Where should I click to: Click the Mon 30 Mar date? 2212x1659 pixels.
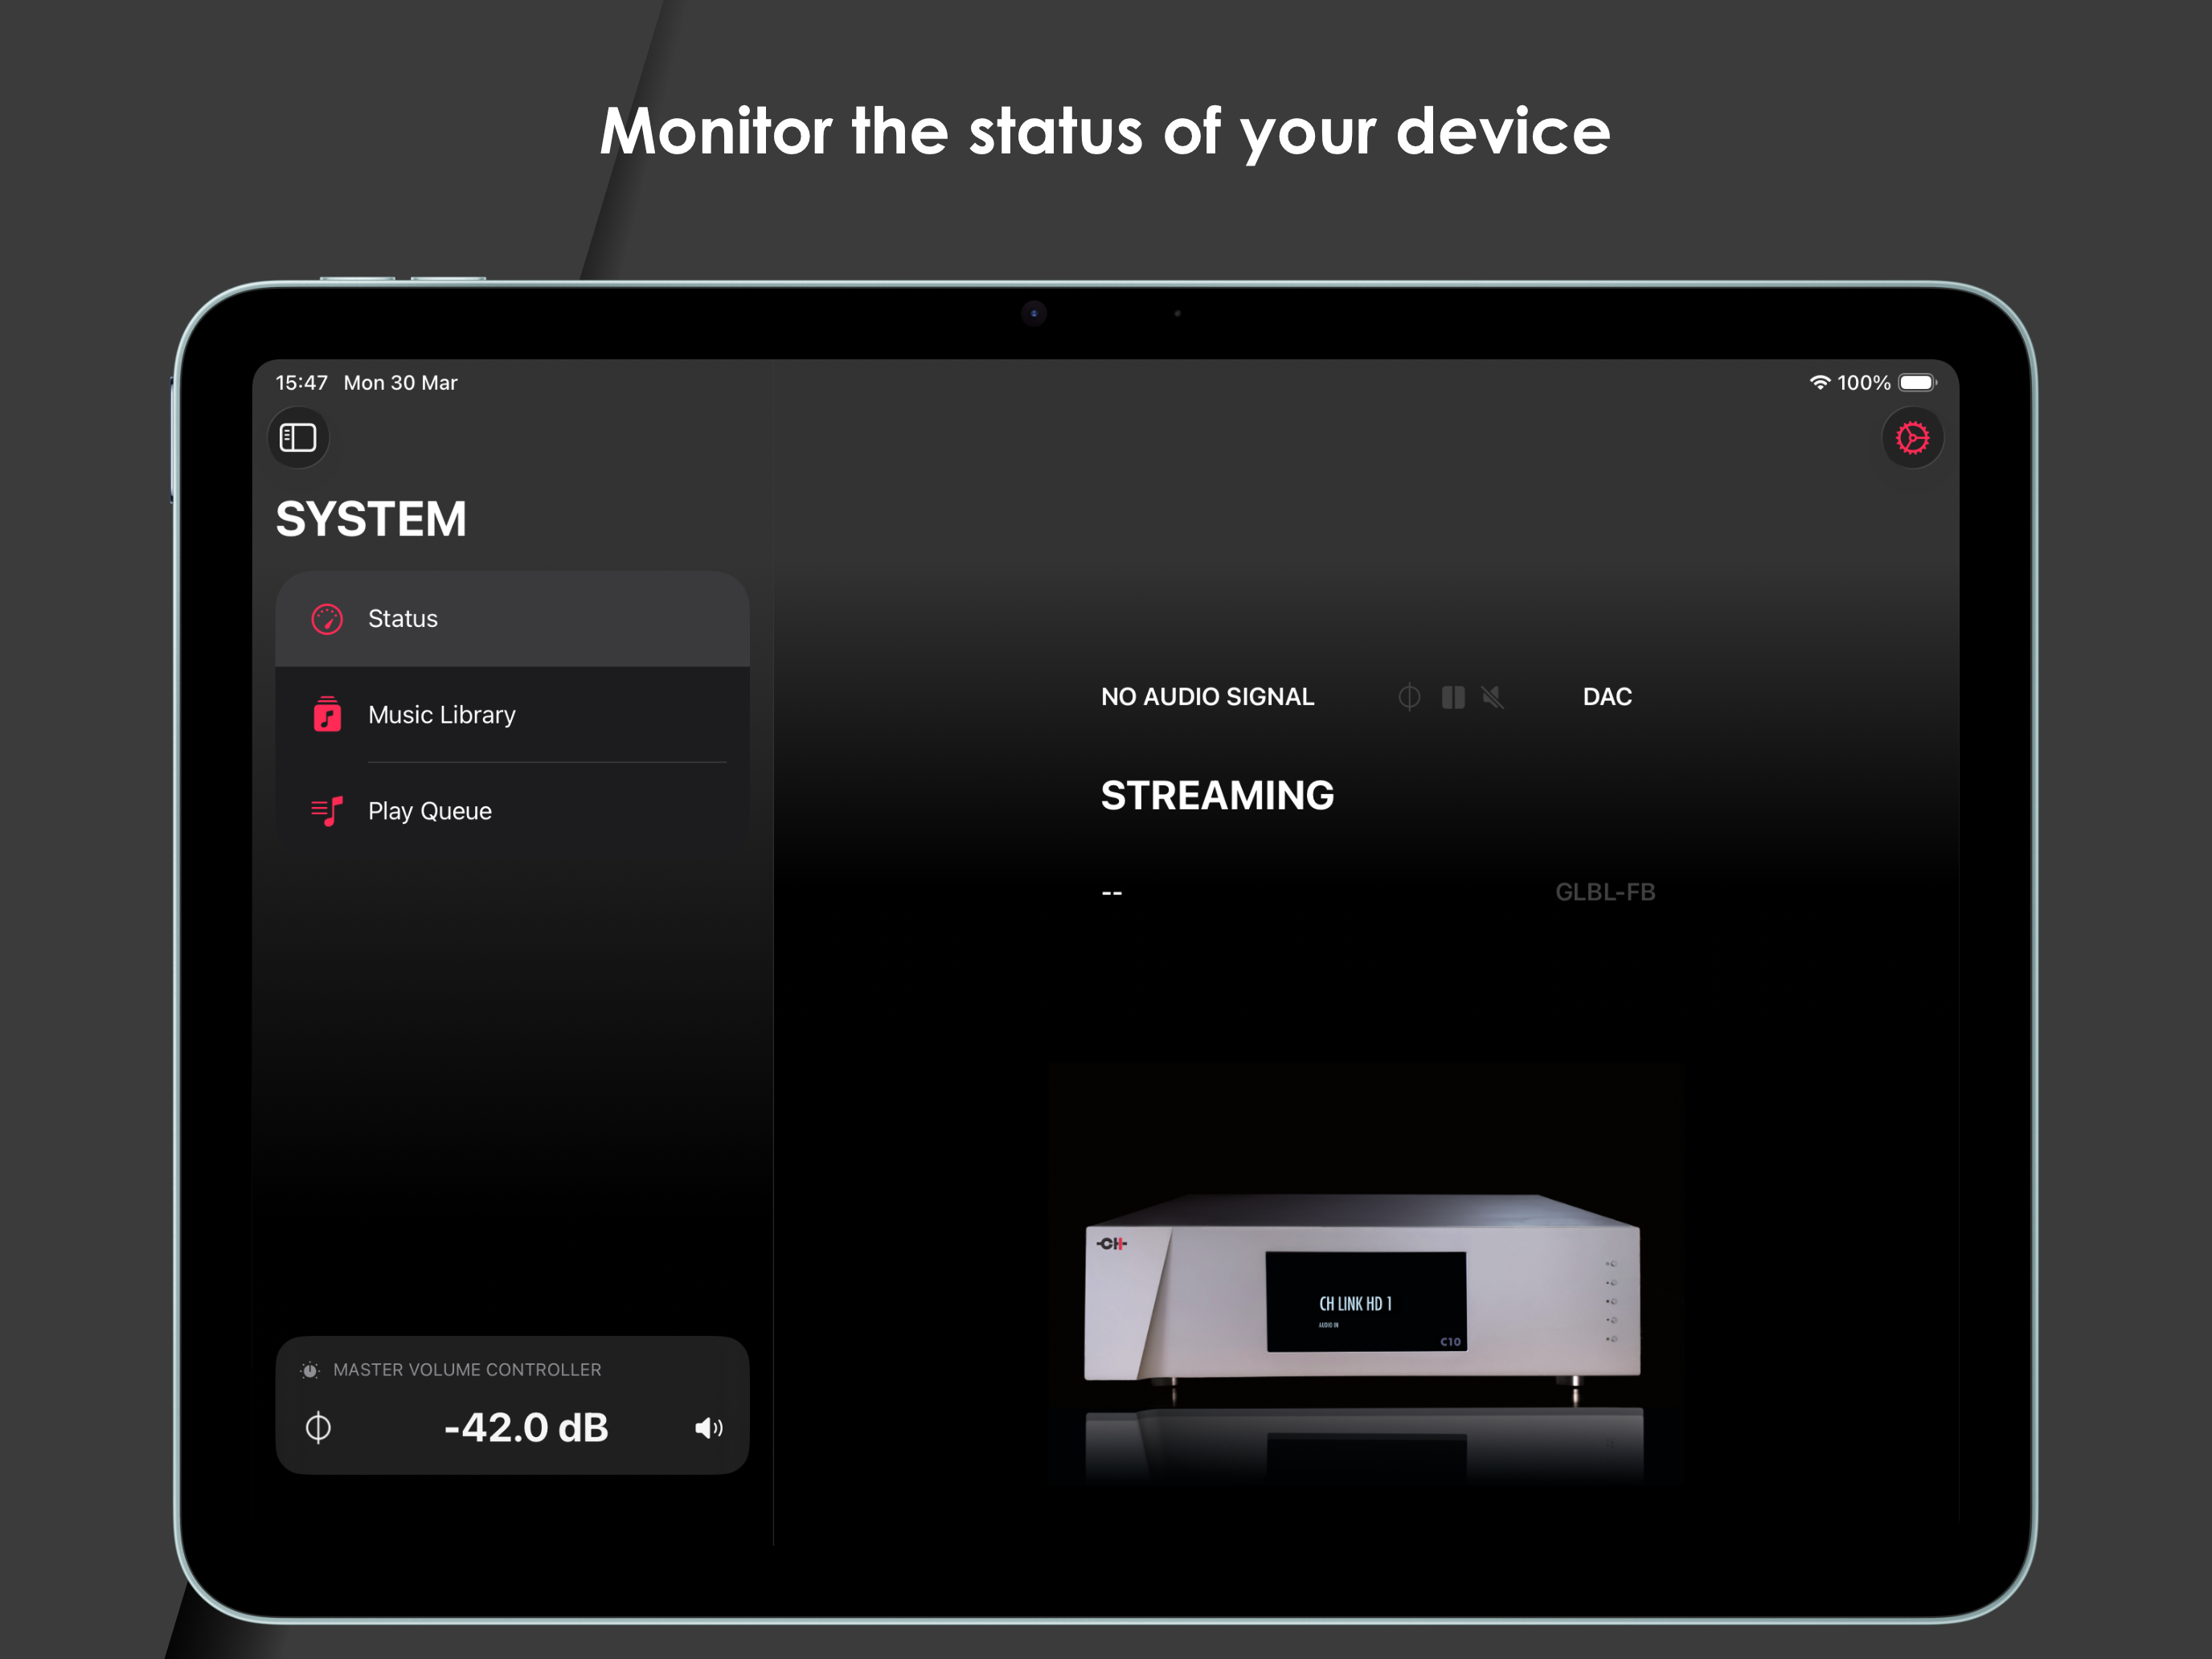click(x=400, y=383)
